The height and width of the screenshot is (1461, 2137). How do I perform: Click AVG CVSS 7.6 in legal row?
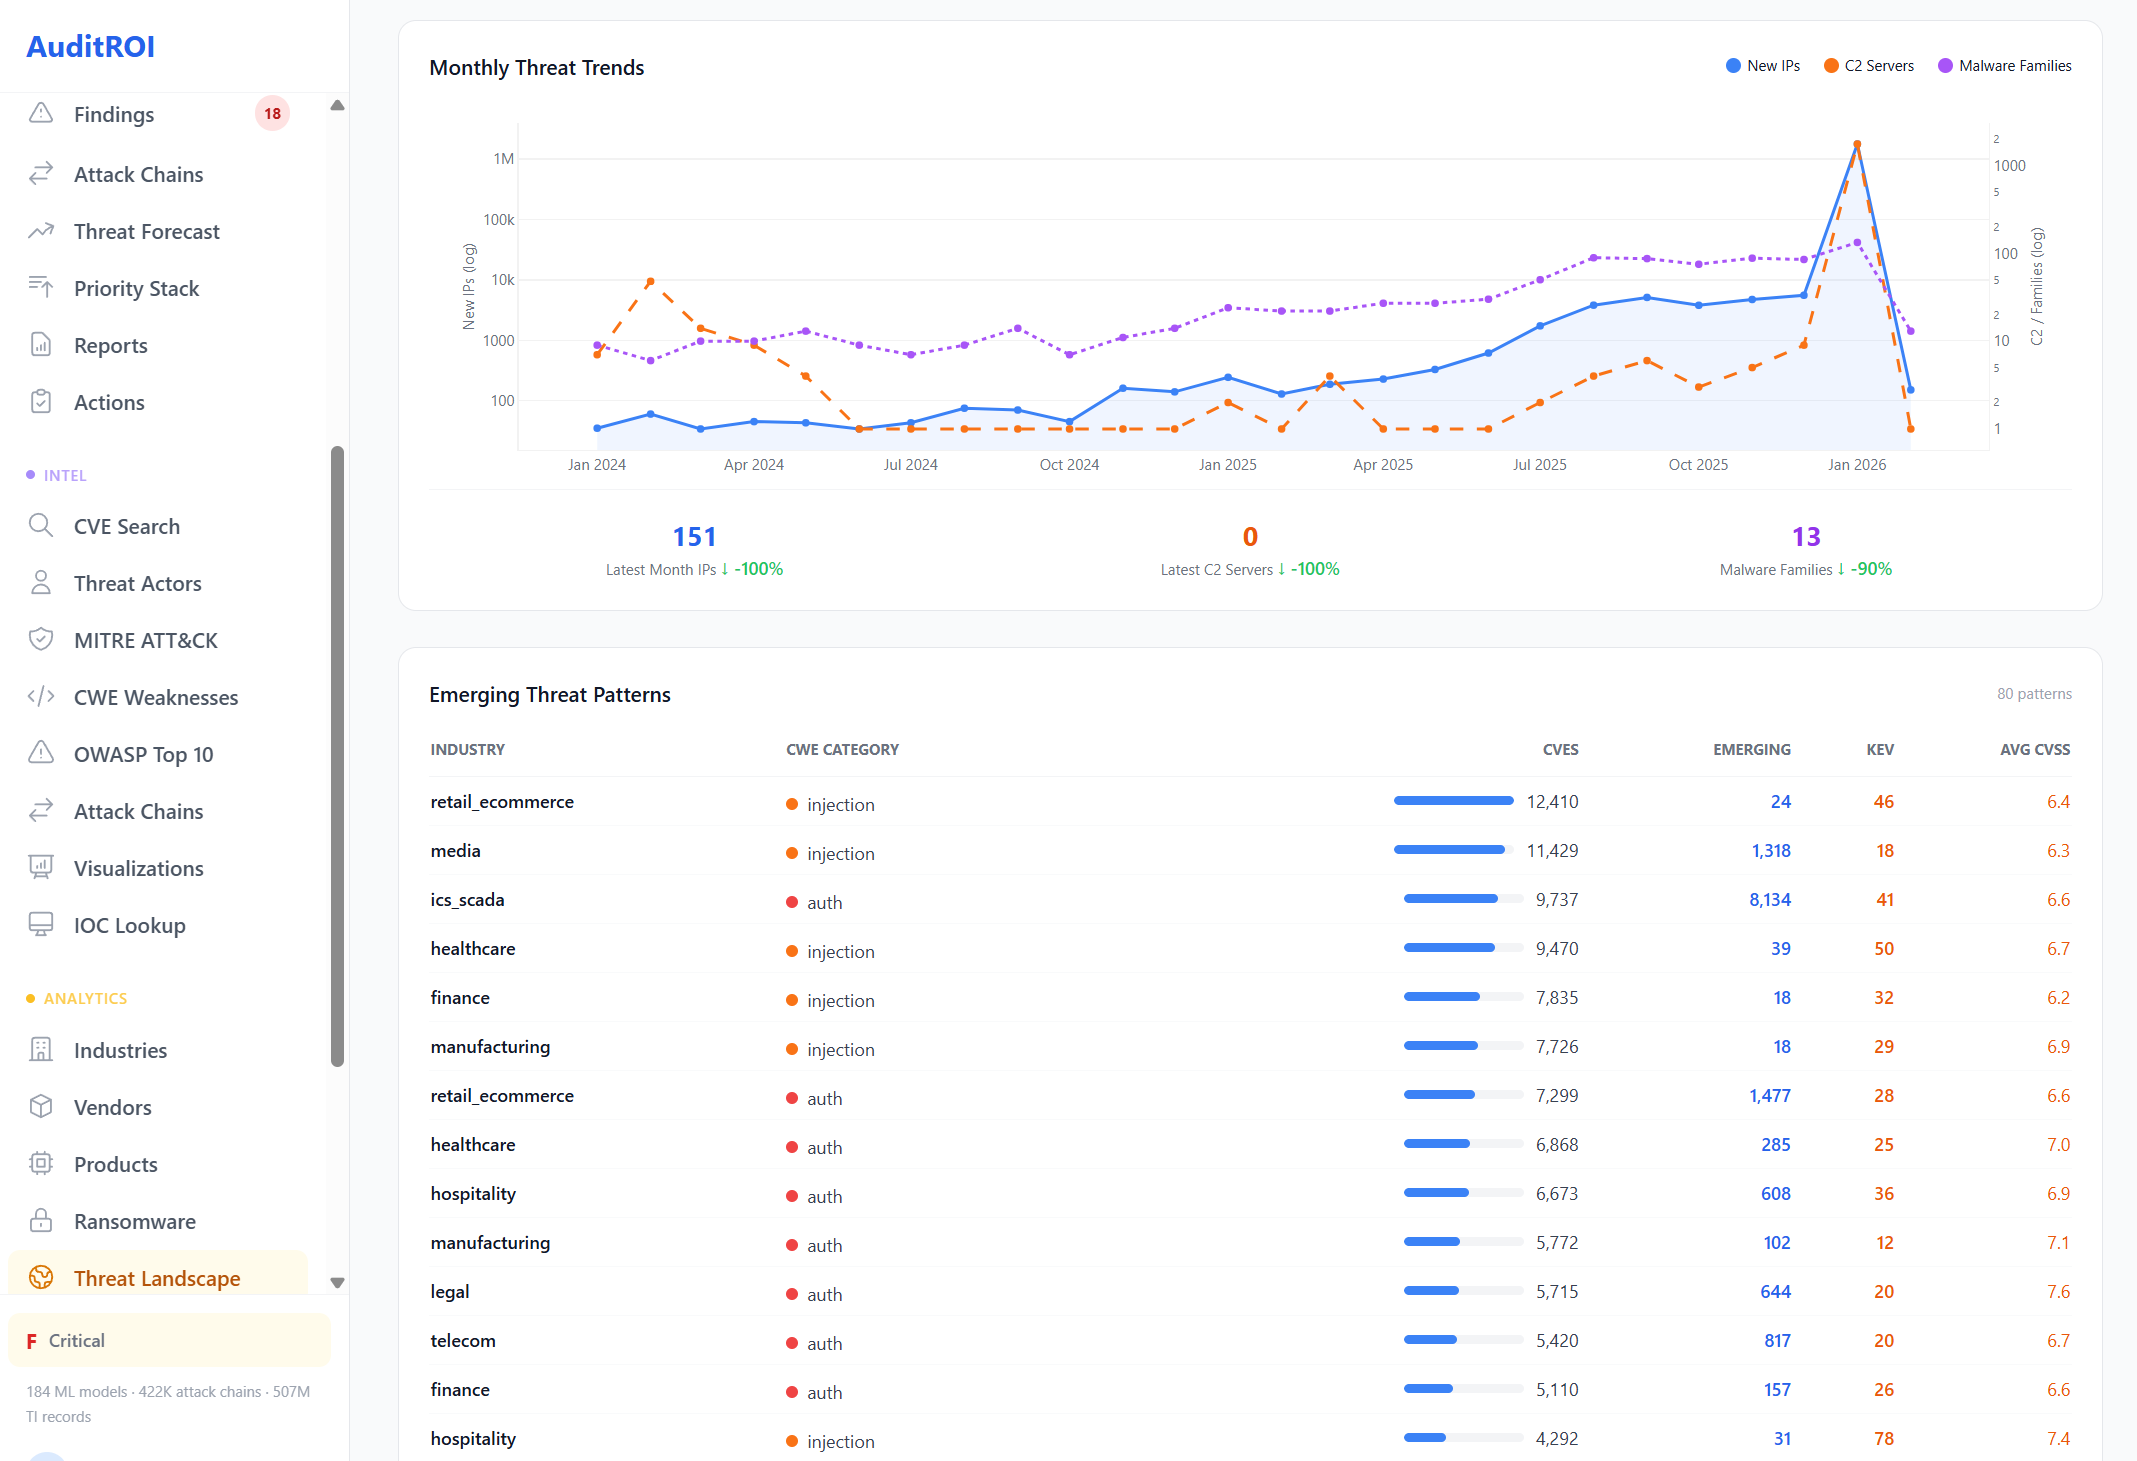tap(2058, 1292)
